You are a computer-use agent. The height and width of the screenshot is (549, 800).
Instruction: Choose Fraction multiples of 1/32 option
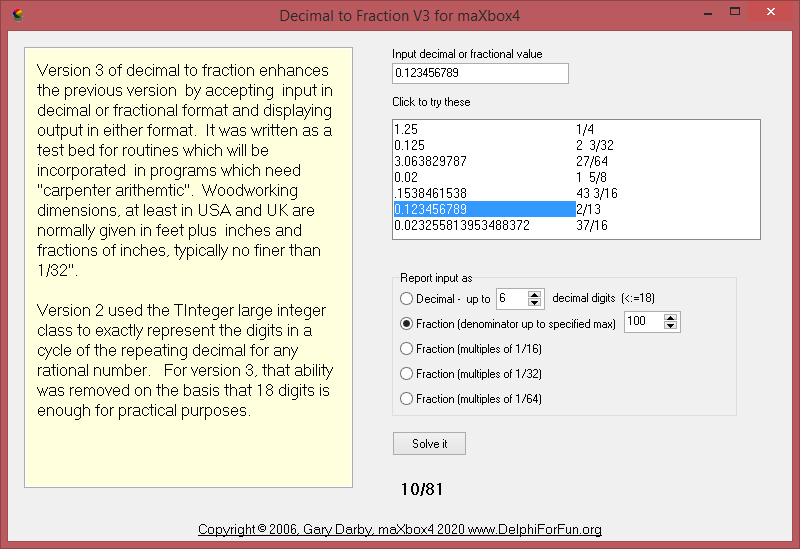click(406, 373)
